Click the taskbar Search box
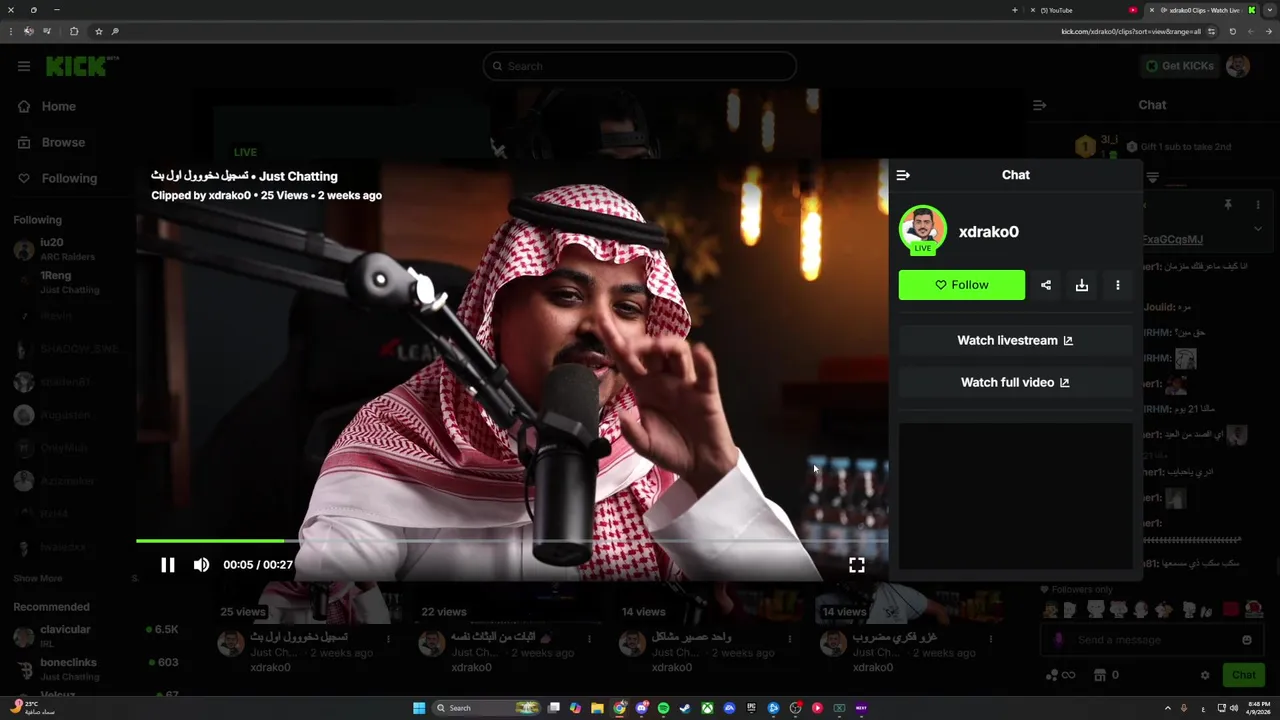The width and height of the screenshot is (1280, 720). click(x=486, y=708)
